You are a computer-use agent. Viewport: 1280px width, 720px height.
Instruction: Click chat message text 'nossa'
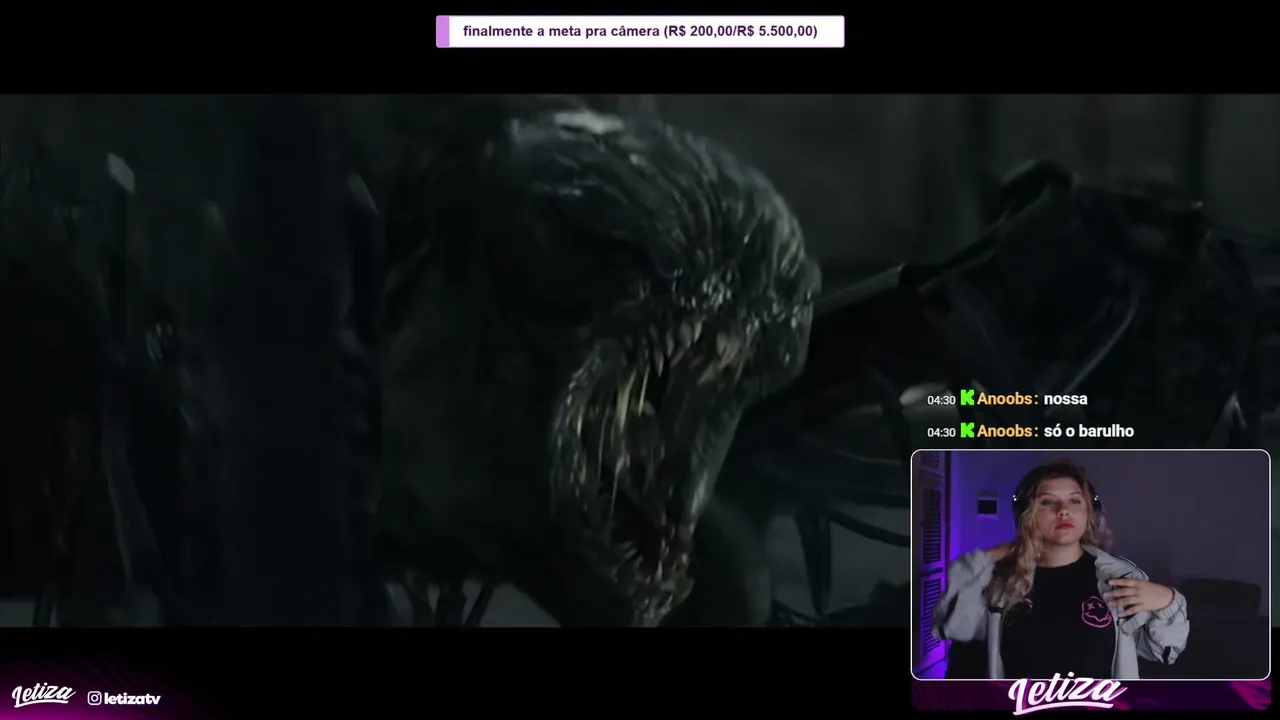click(x=1065, y=399)
